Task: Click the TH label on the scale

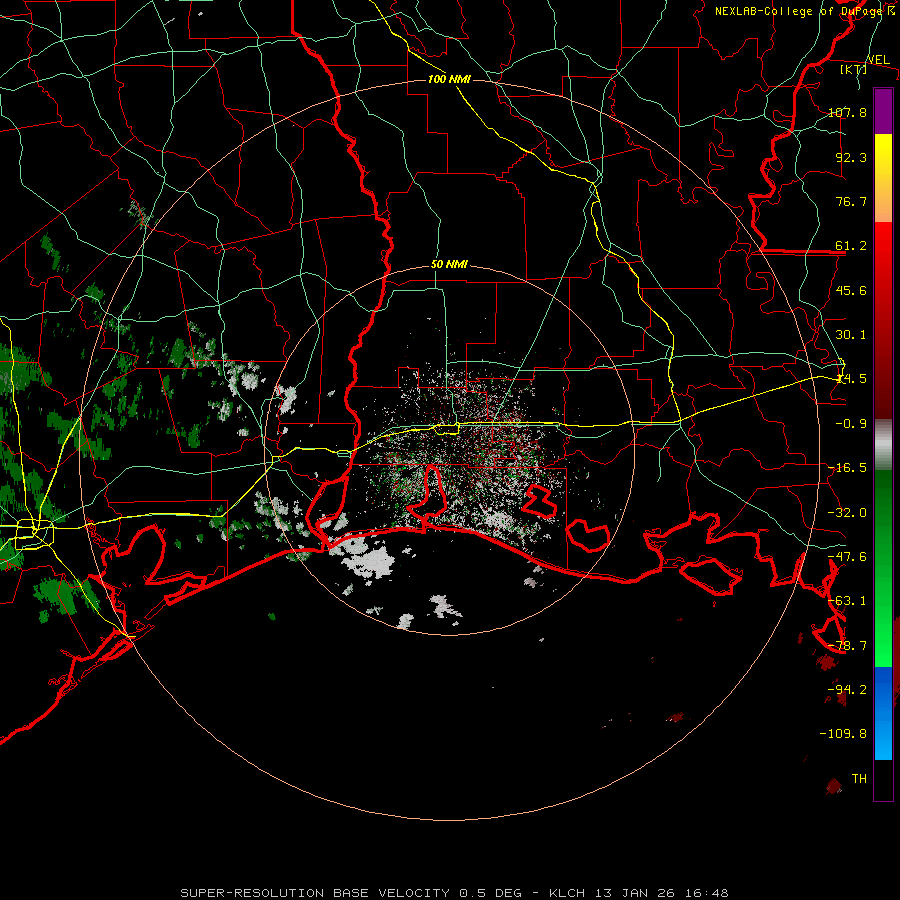Action: pos(859,779)
